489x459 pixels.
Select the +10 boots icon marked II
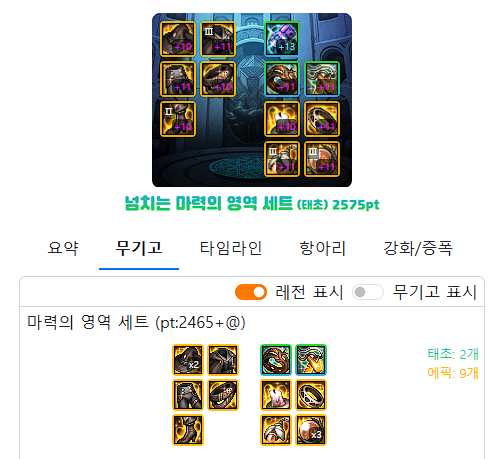(178, 119)
